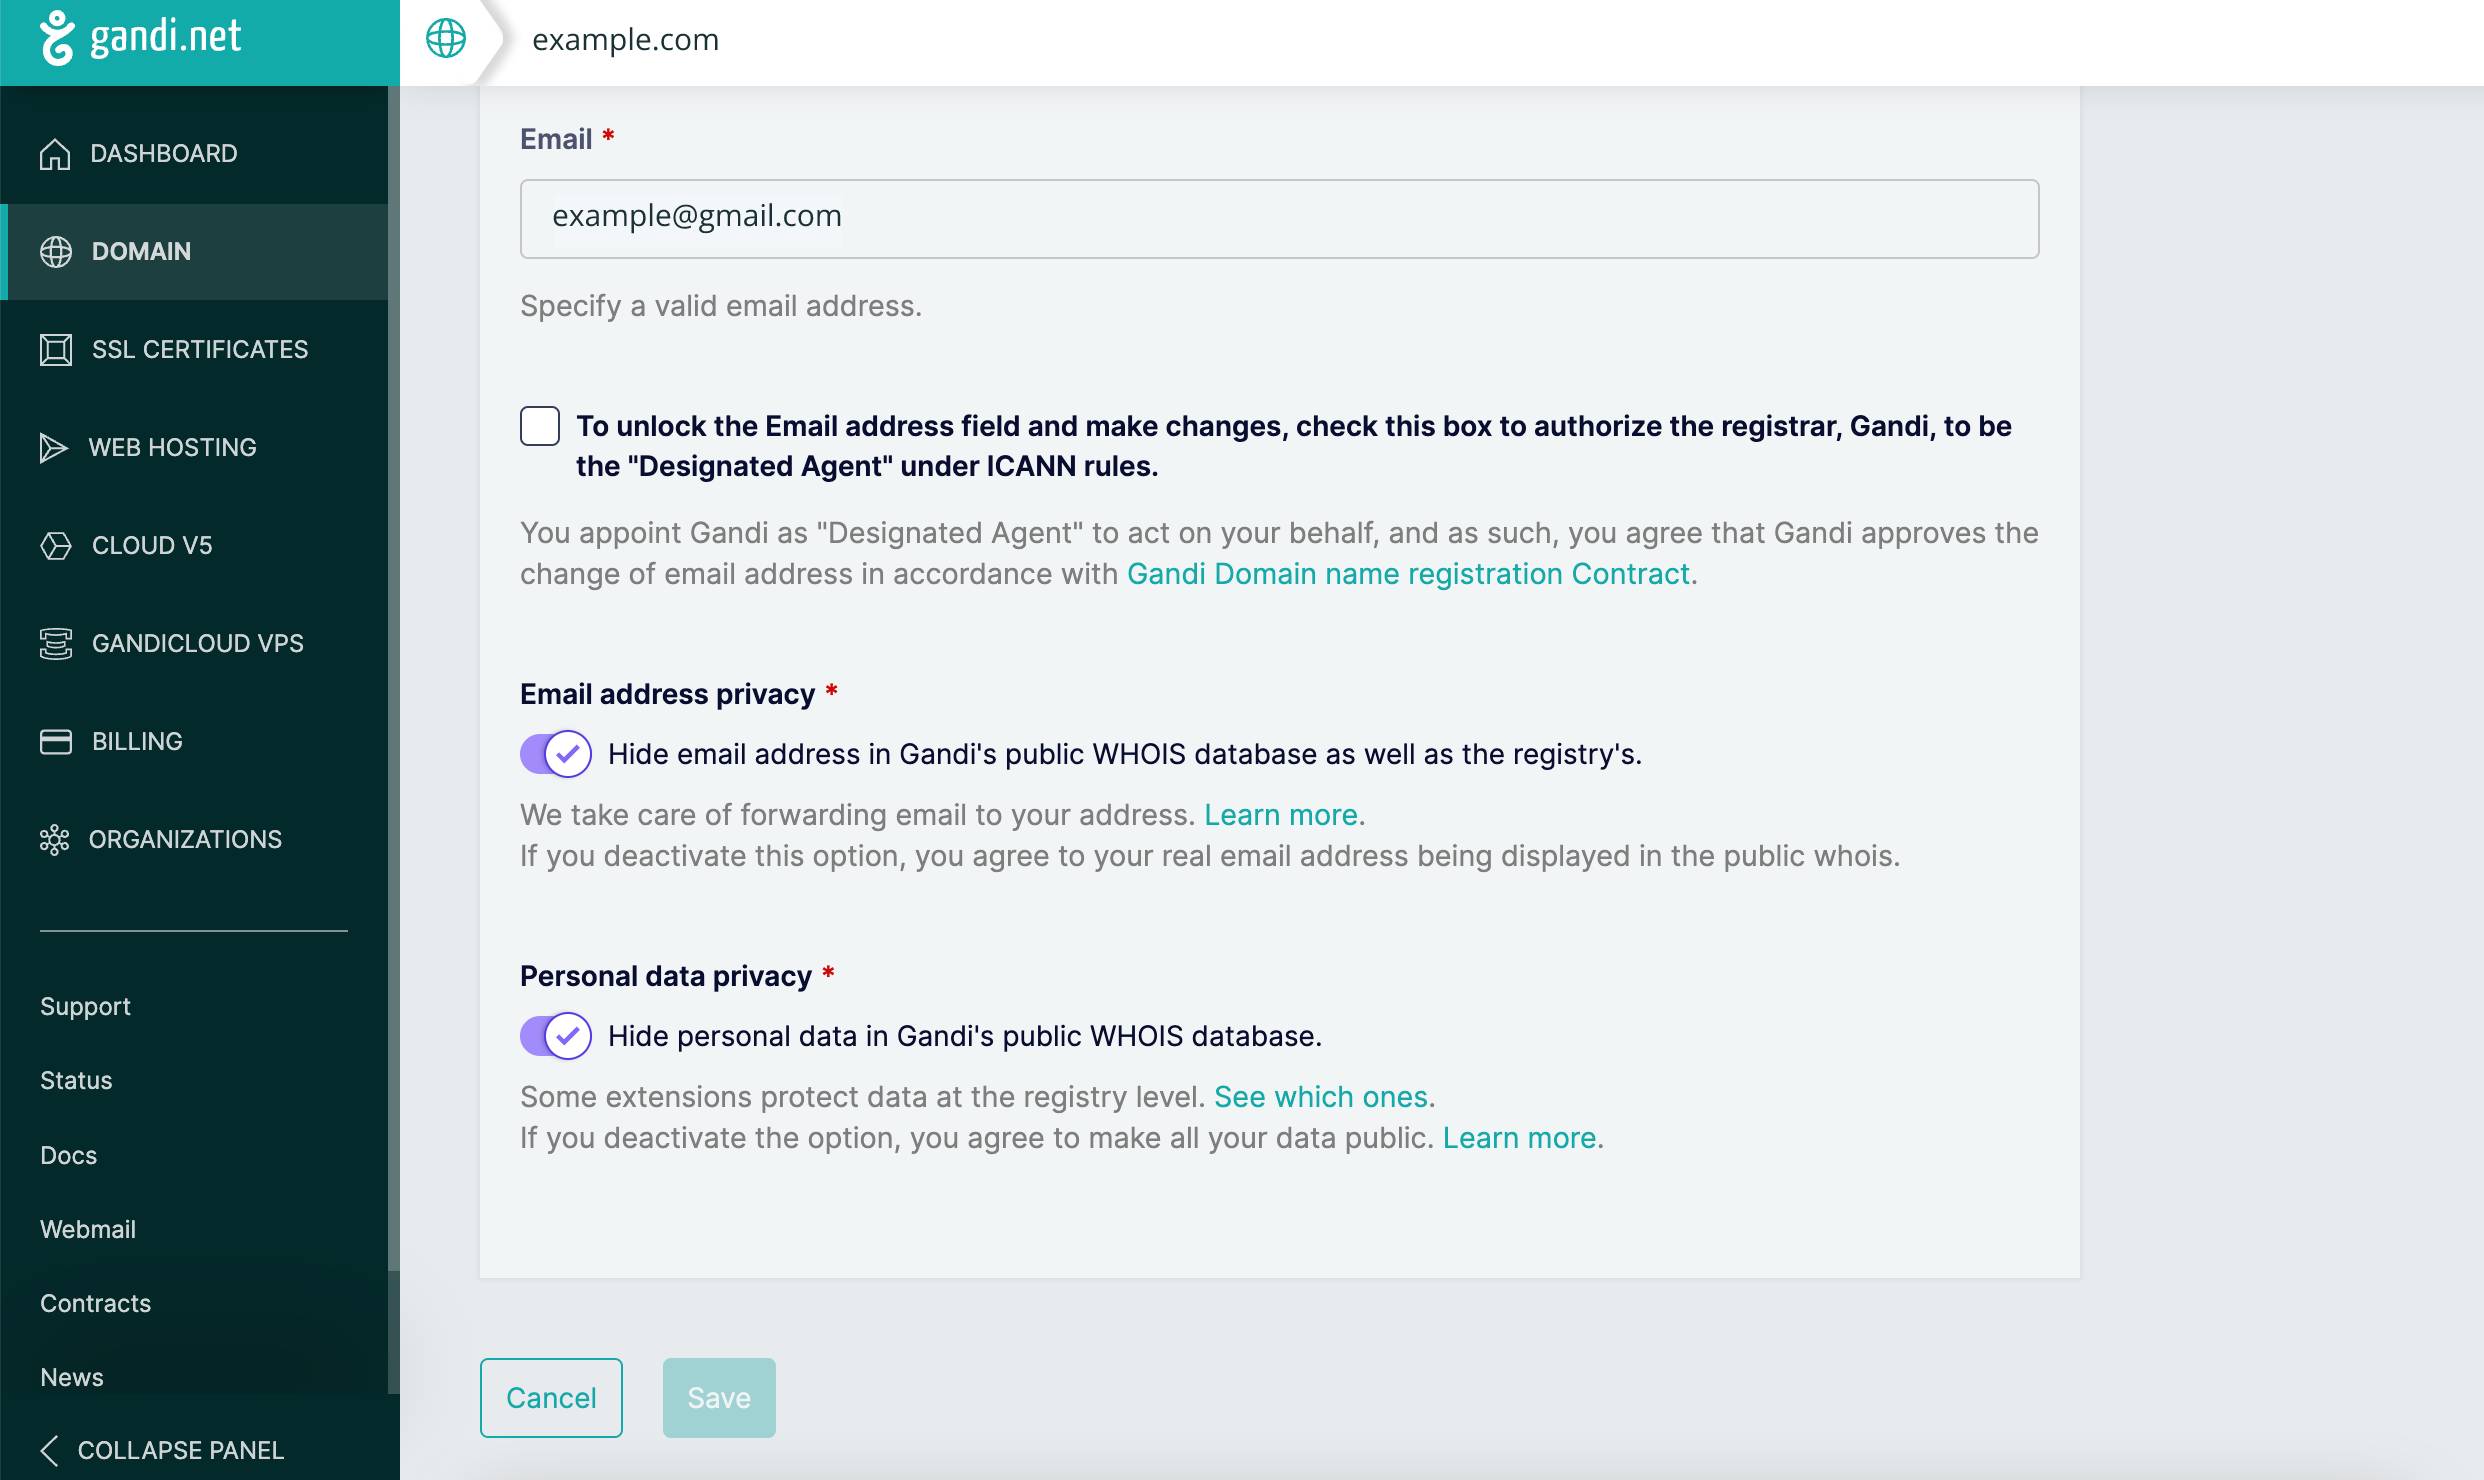Click the globe icon beside example.com

446,39
